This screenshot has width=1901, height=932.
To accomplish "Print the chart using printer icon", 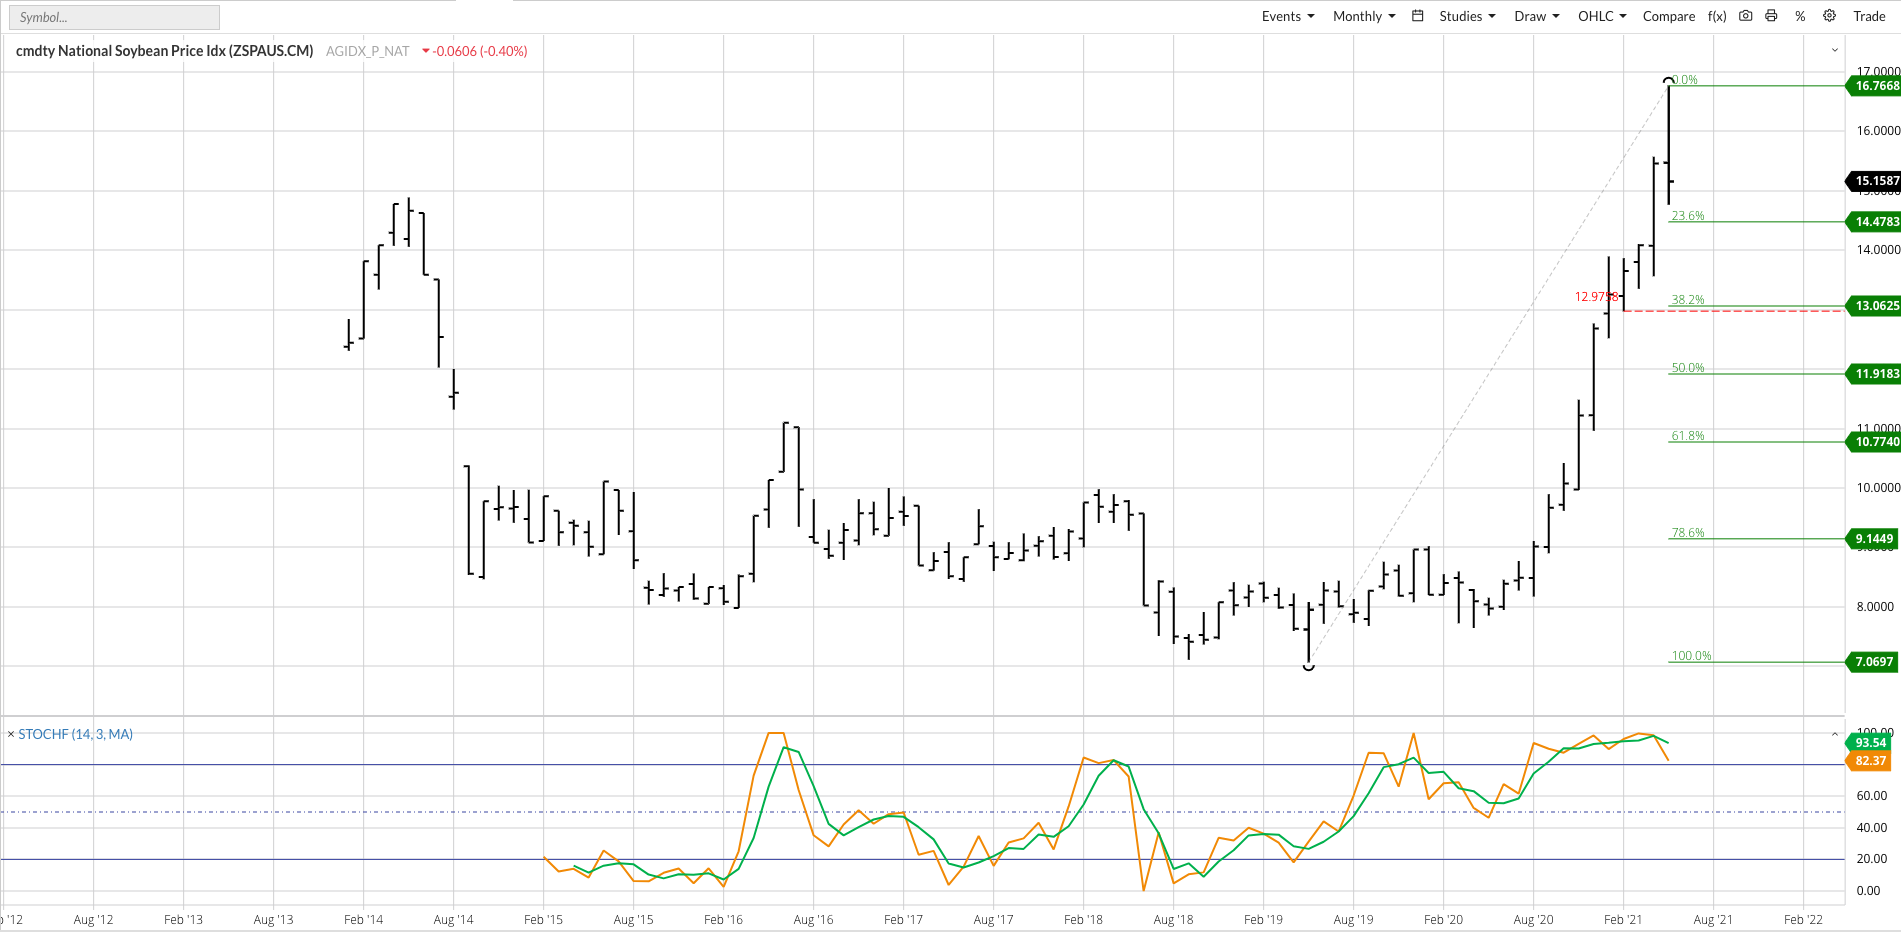I will [1771, 16].
